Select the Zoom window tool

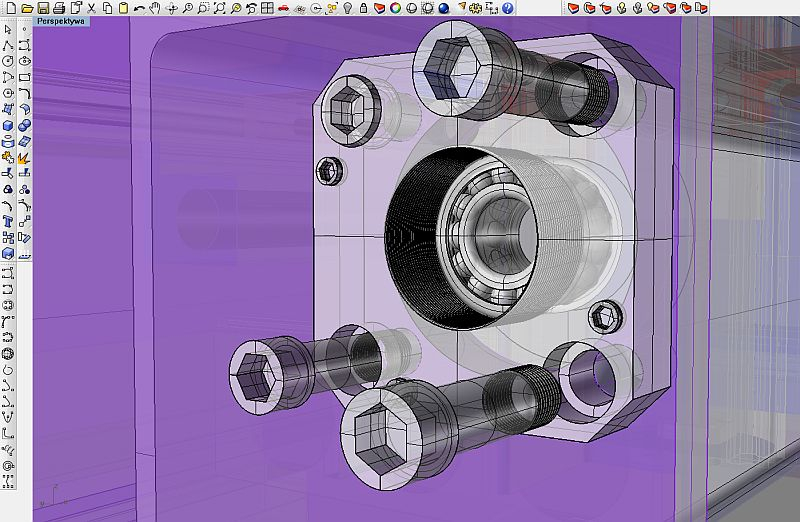point(203,8)
